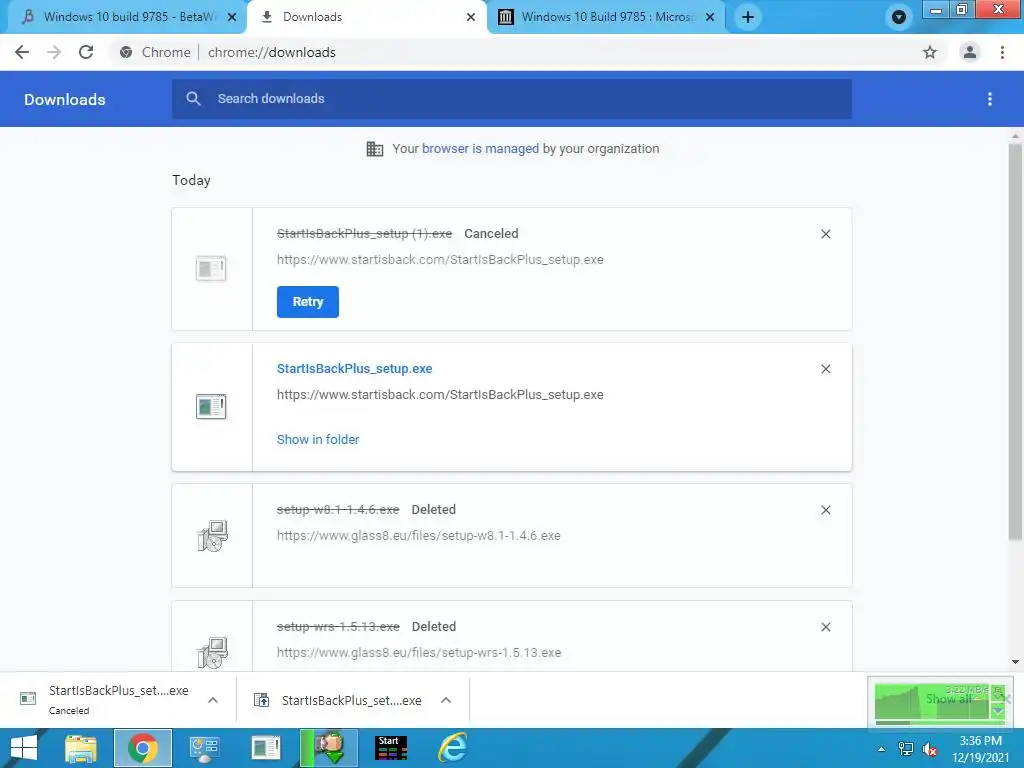This screenshot has width=1024, height=768.
Task: Remove StartIsBackPlus_setup.exe entry from list
Action: click(x=825, y=369)
